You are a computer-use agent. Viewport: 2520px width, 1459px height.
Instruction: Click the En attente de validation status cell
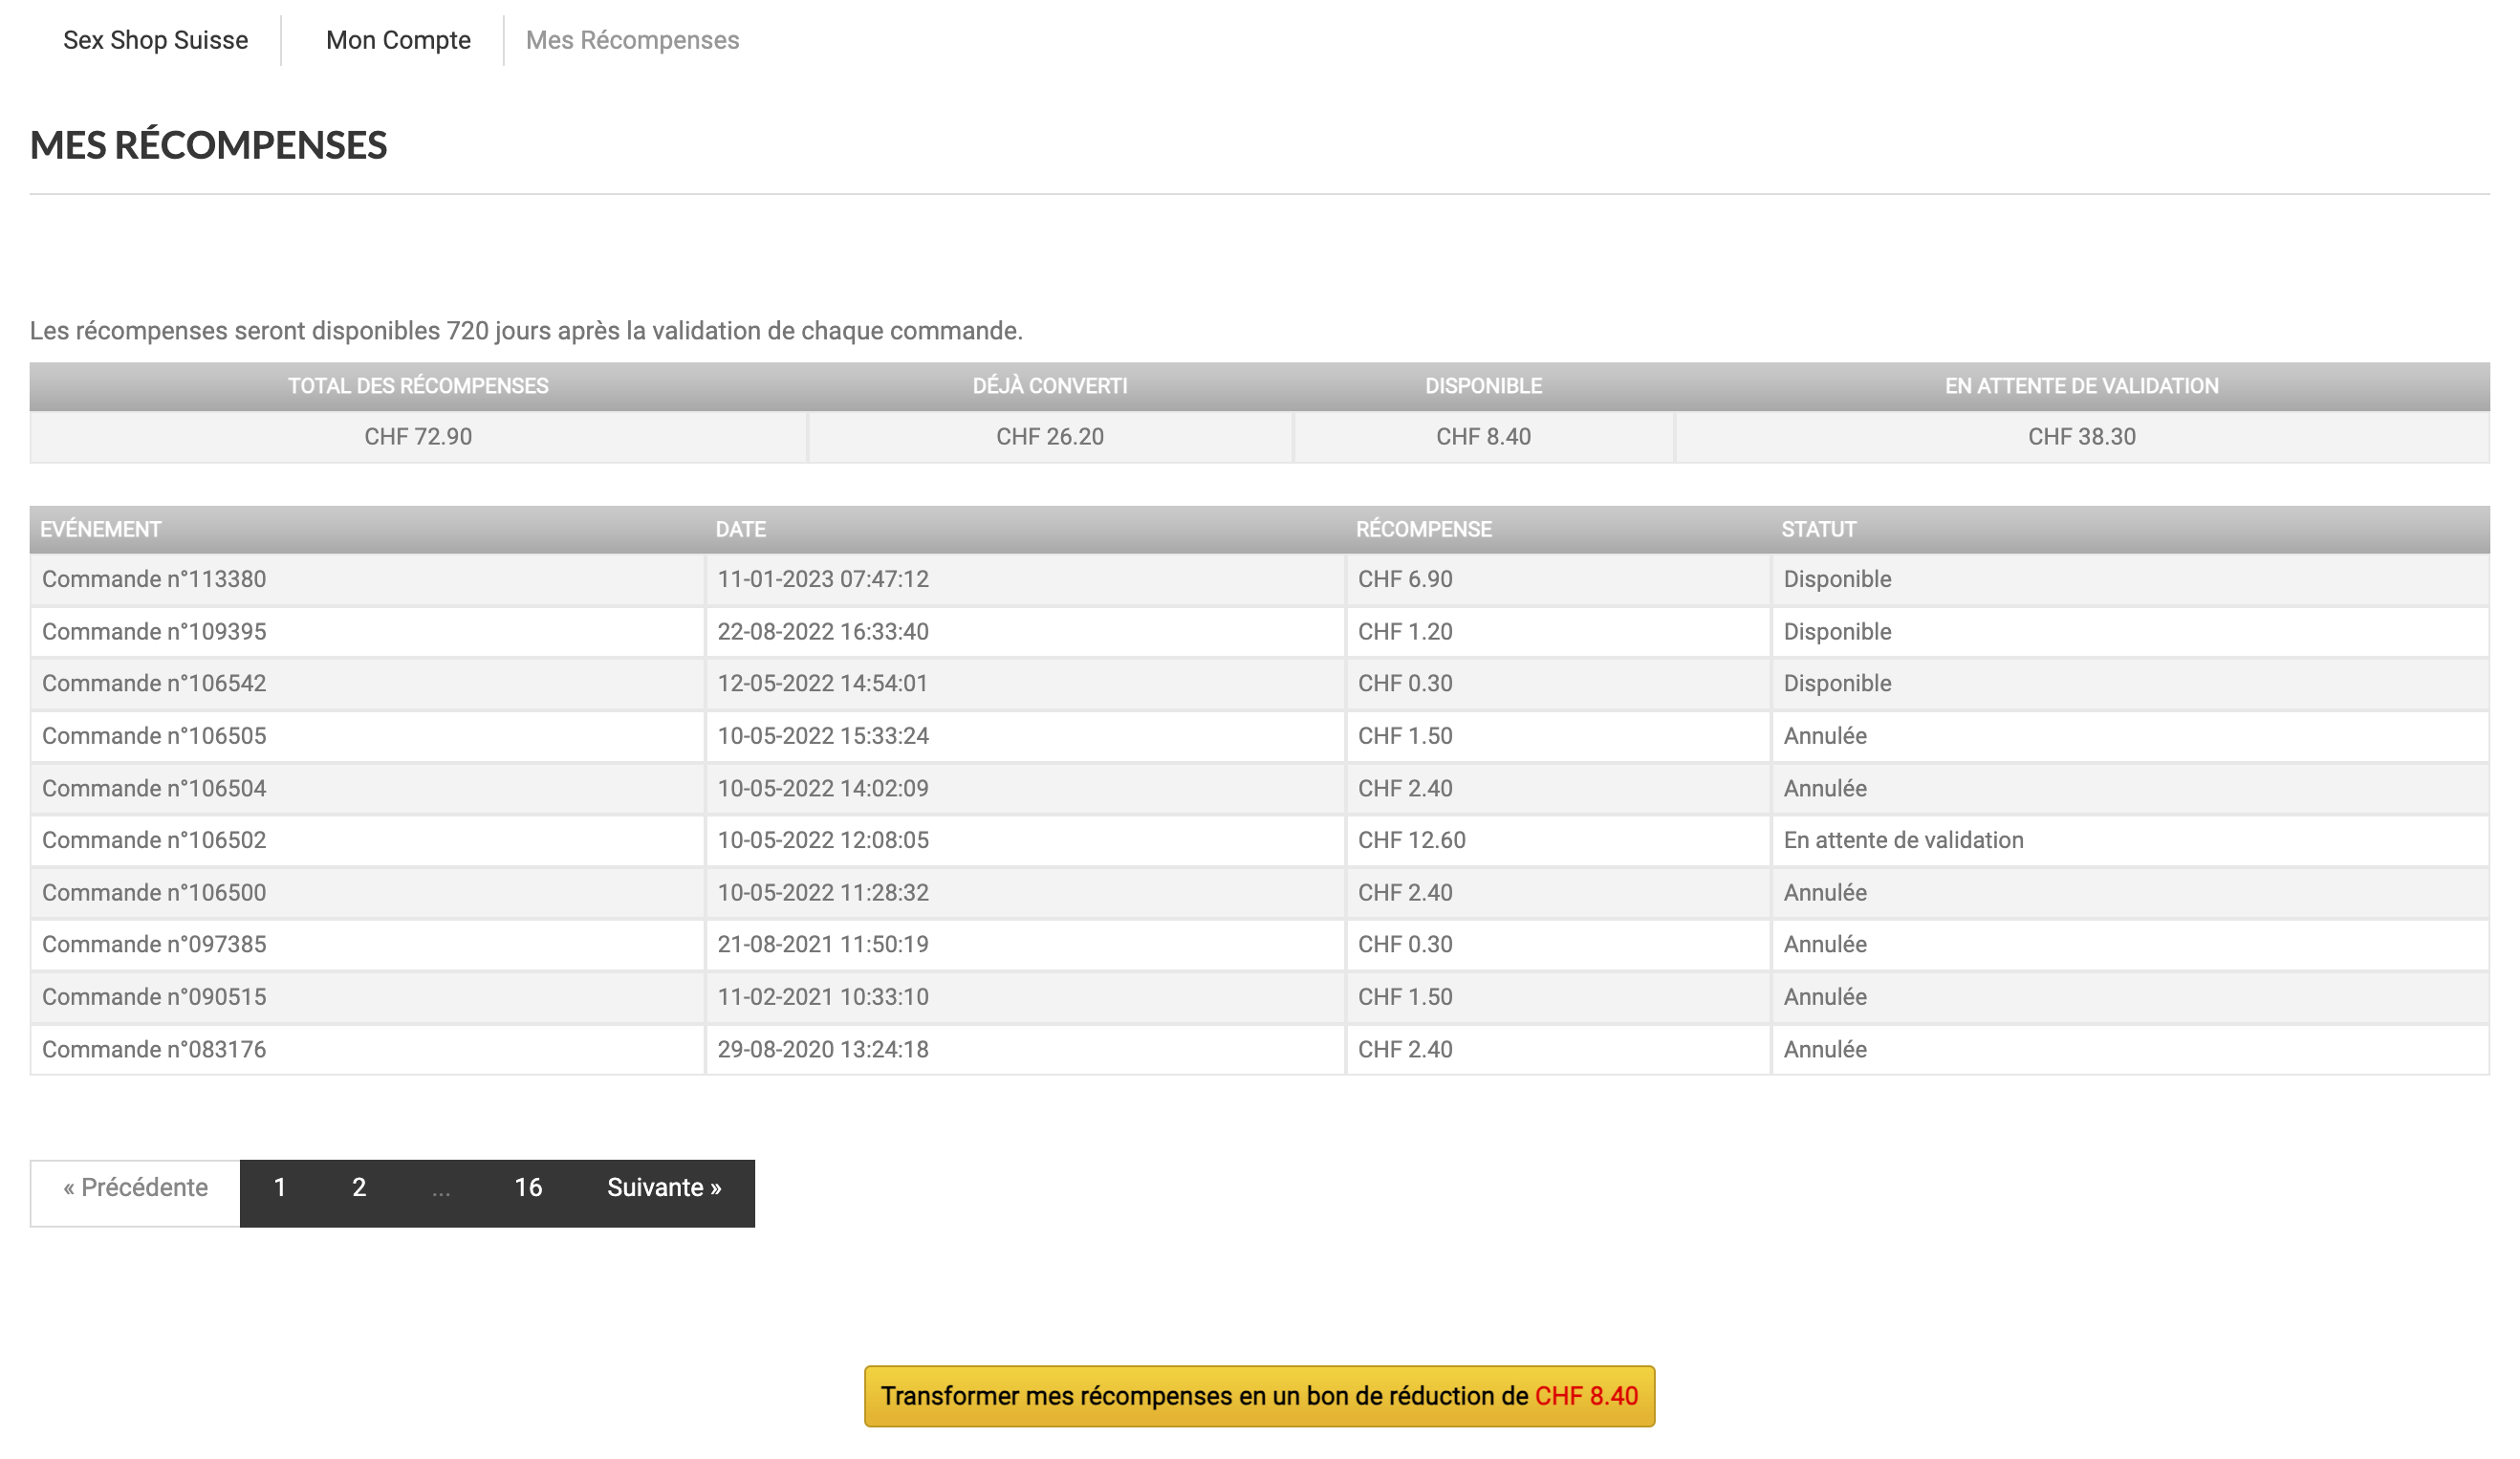point(1903,840)
